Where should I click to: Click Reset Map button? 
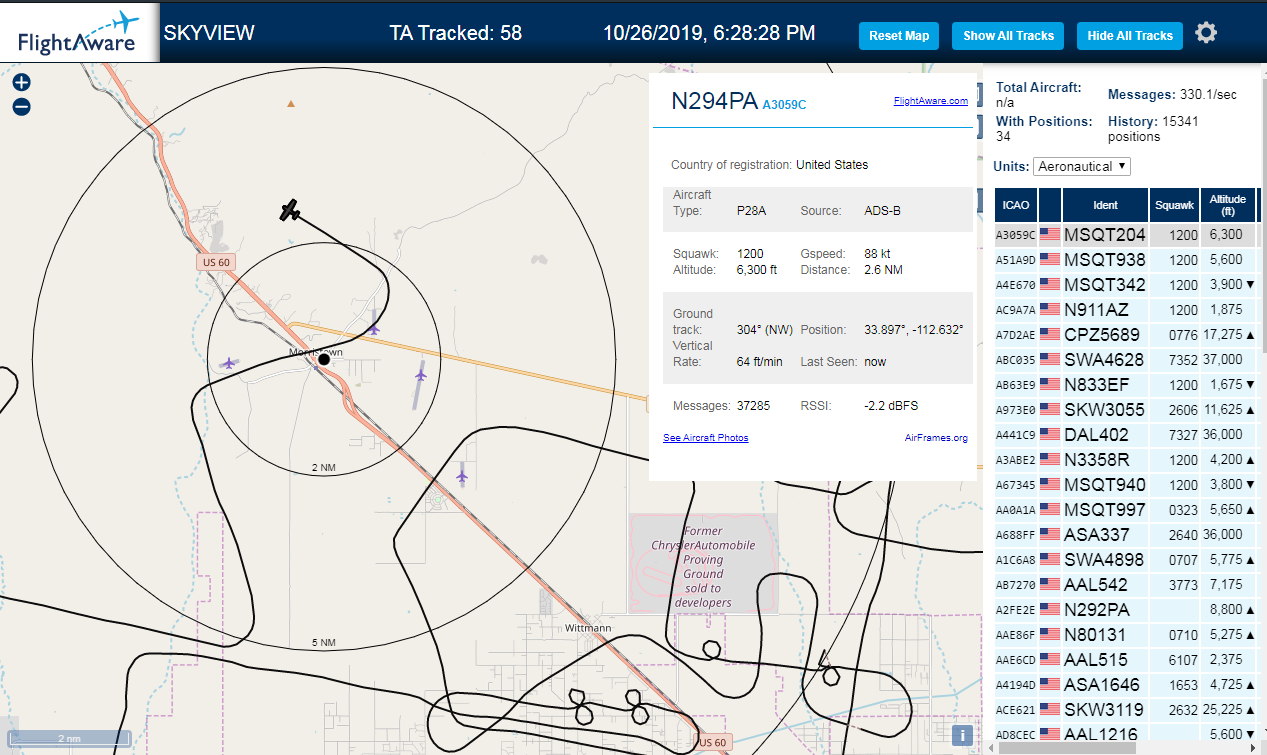(899, 36)
